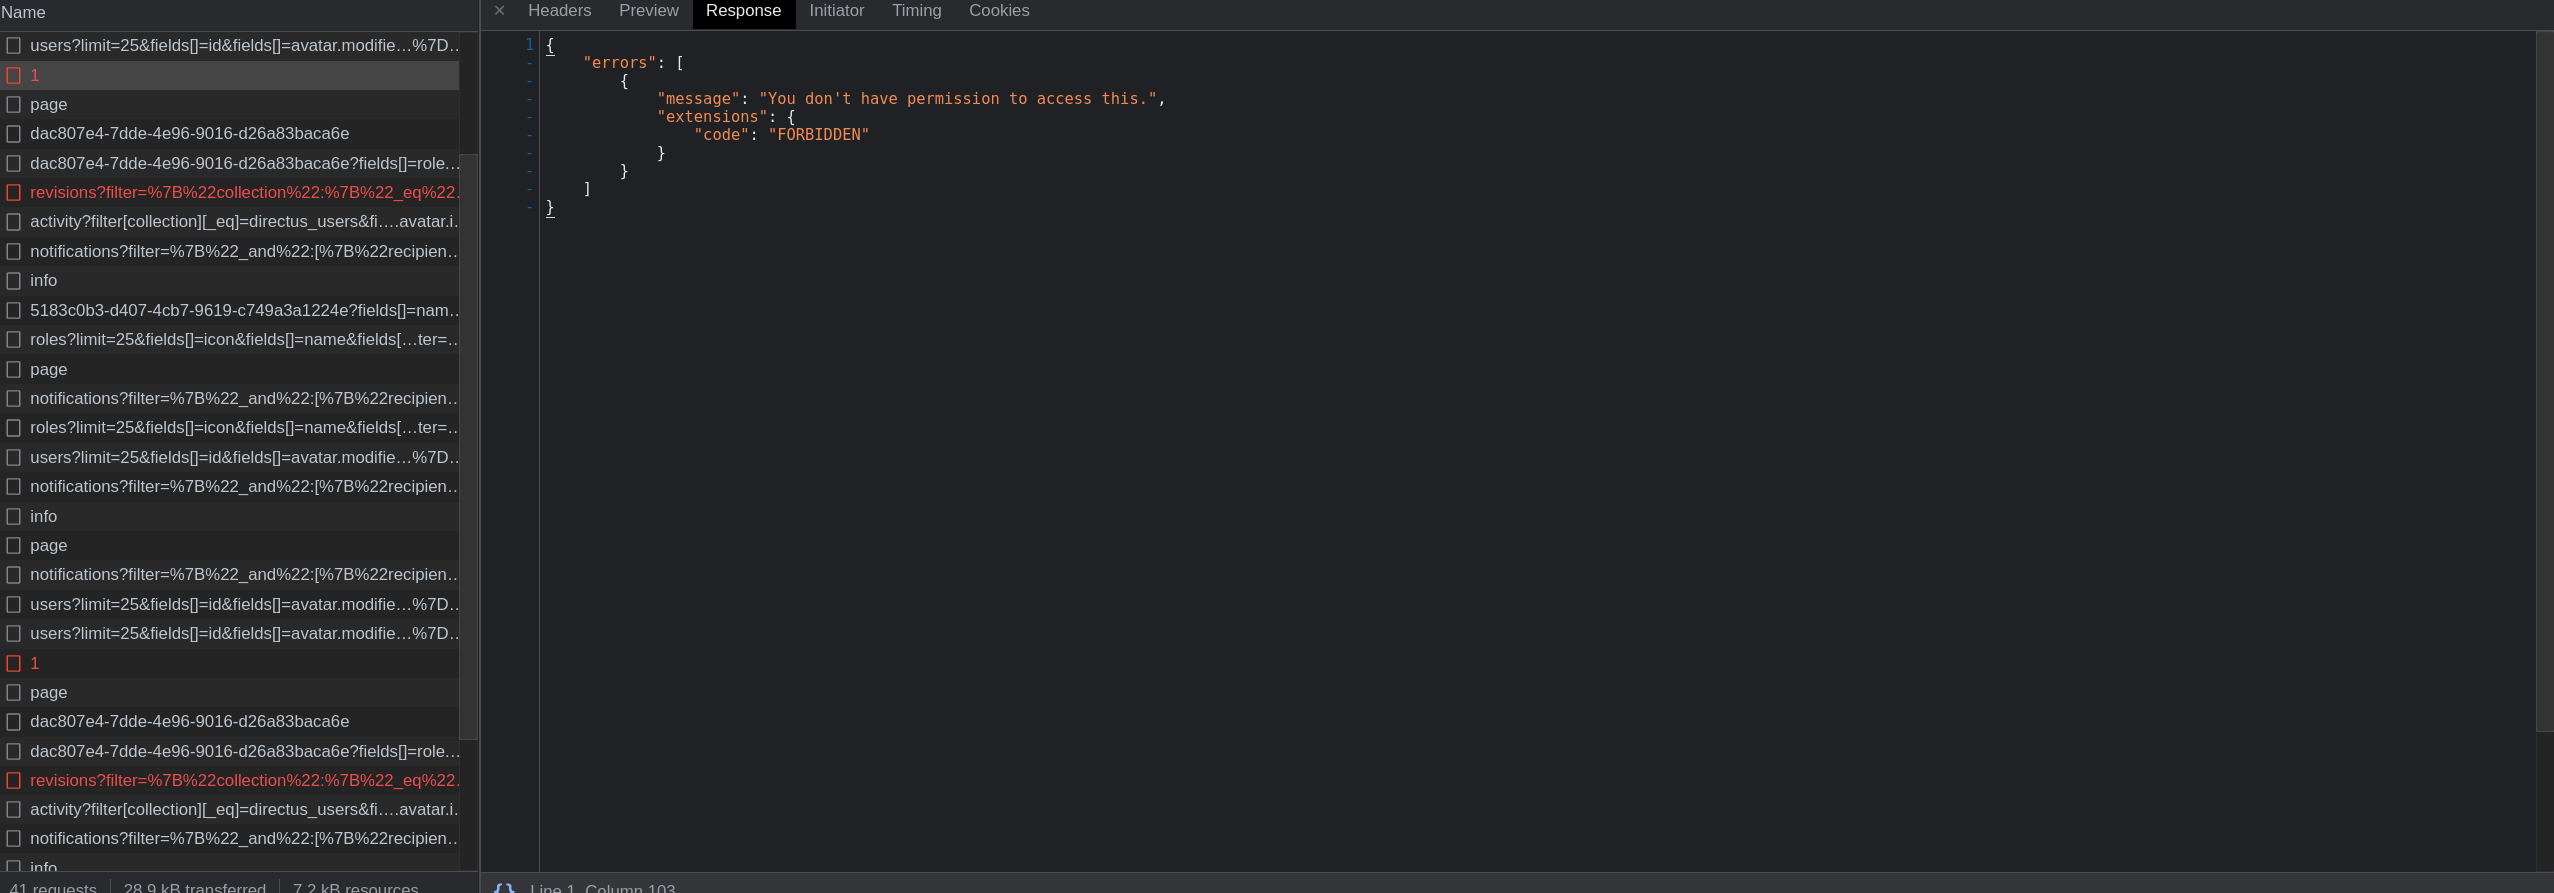Open the Headers tab

tap(559, 11)
